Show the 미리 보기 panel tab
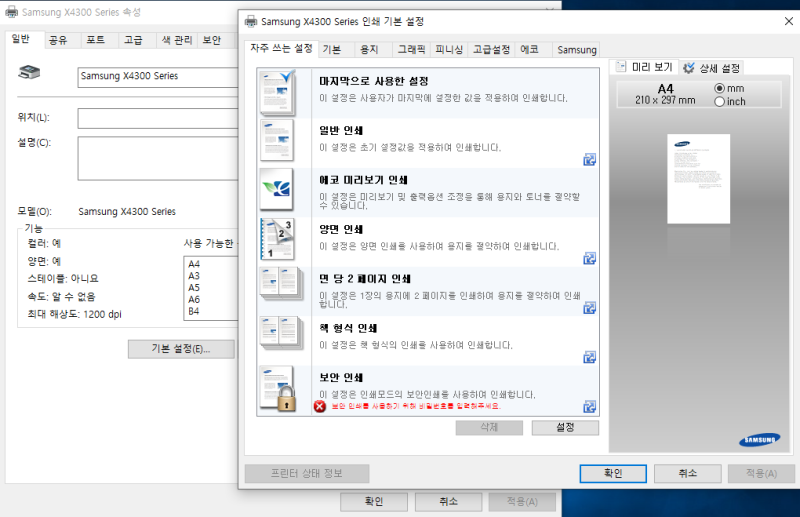The width and height of the screenshot is (800, 517). [x=644, y=67]
